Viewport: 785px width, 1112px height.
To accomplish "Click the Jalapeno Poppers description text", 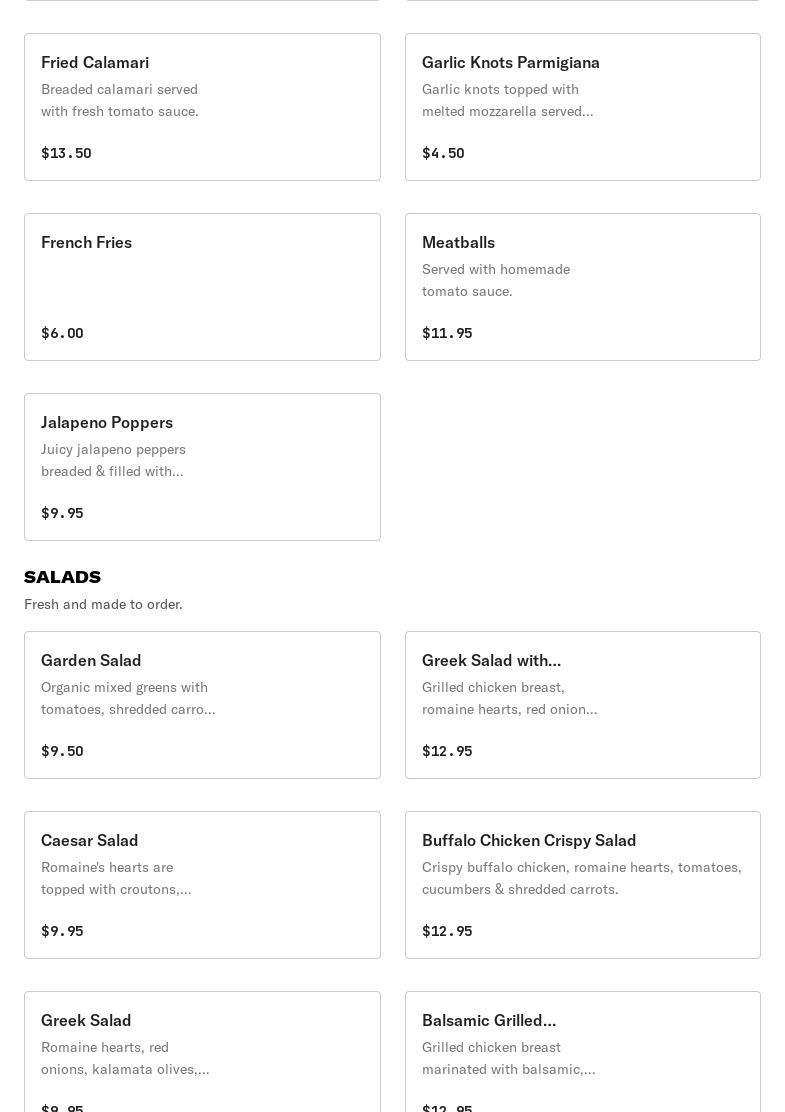I will (x=113, y=460).
